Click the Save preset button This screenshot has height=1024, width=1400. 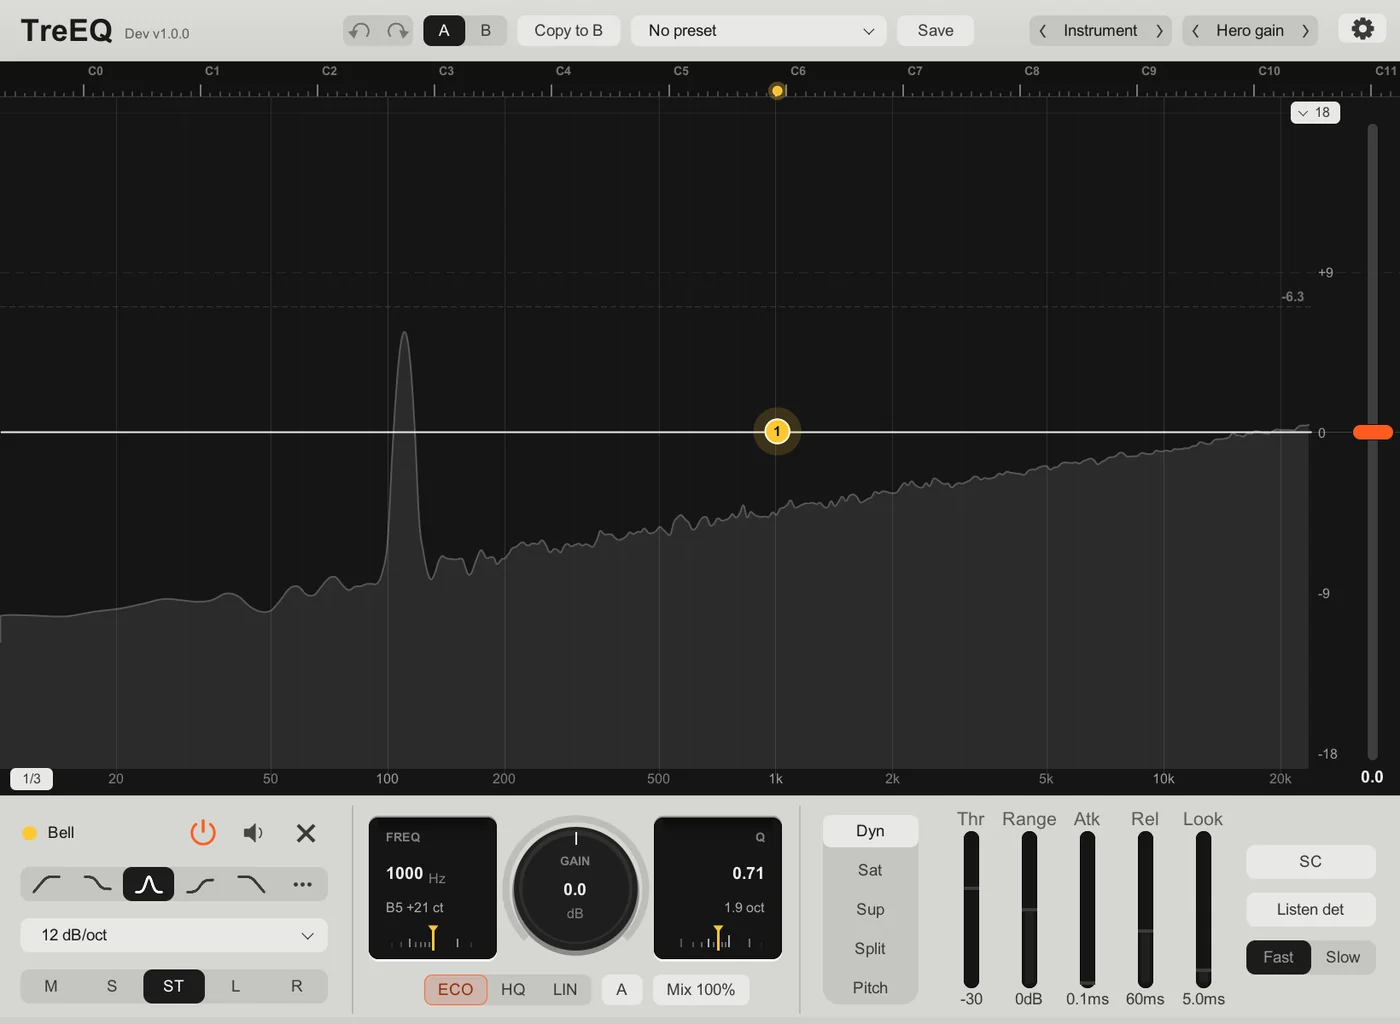pyautogui.click(x=935, y=31)
